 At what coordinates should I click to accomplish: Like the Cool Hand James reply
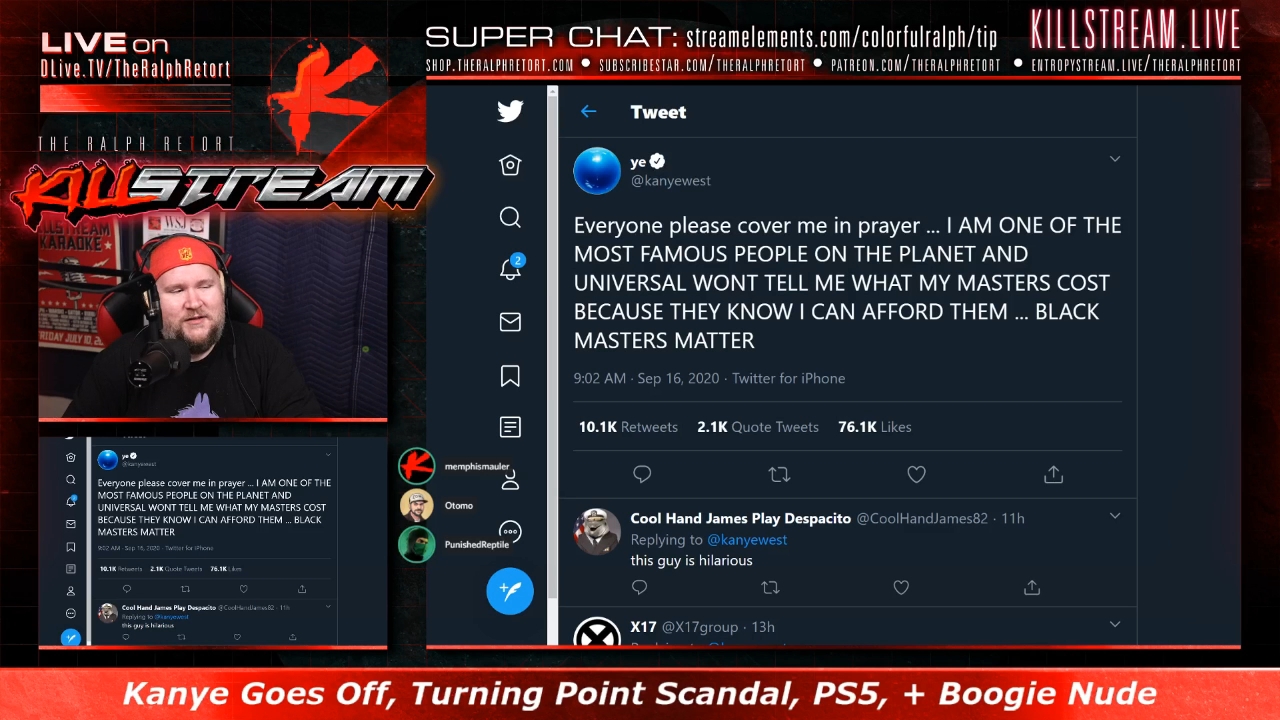901,587
